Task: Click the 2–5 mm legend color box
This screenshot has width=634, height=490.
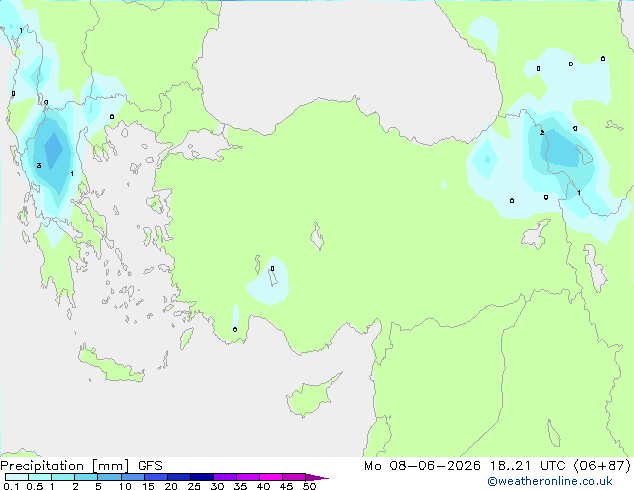Action: [86, 477]
